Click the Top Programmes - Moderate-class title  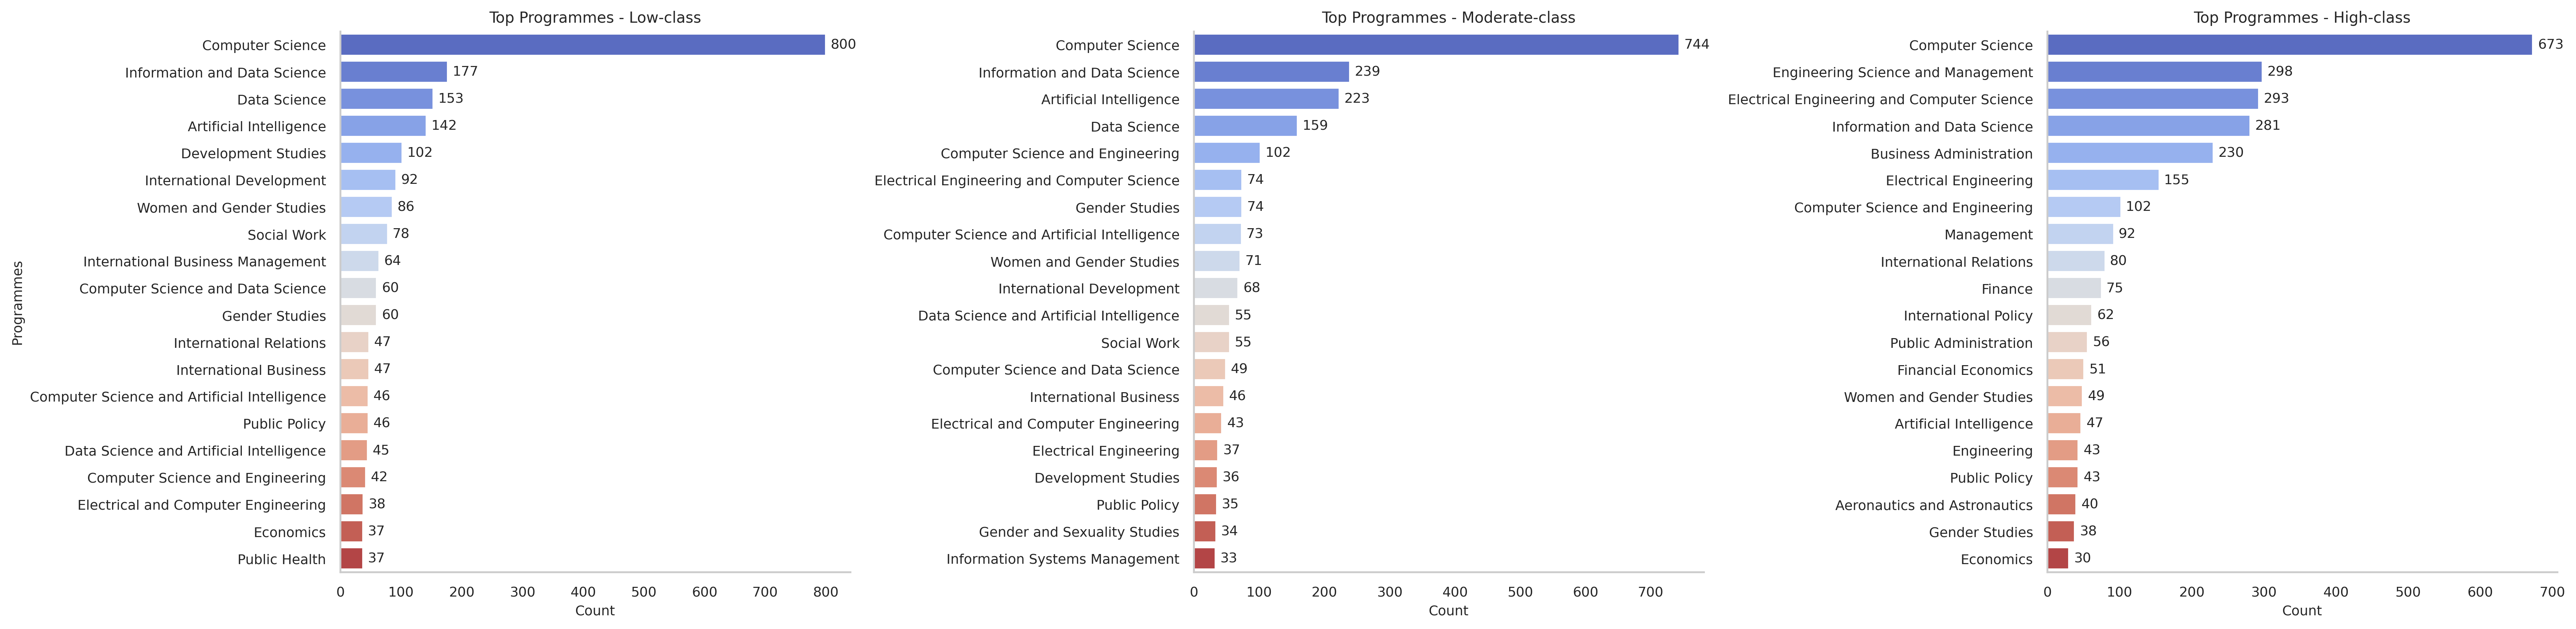(1448, 17)
